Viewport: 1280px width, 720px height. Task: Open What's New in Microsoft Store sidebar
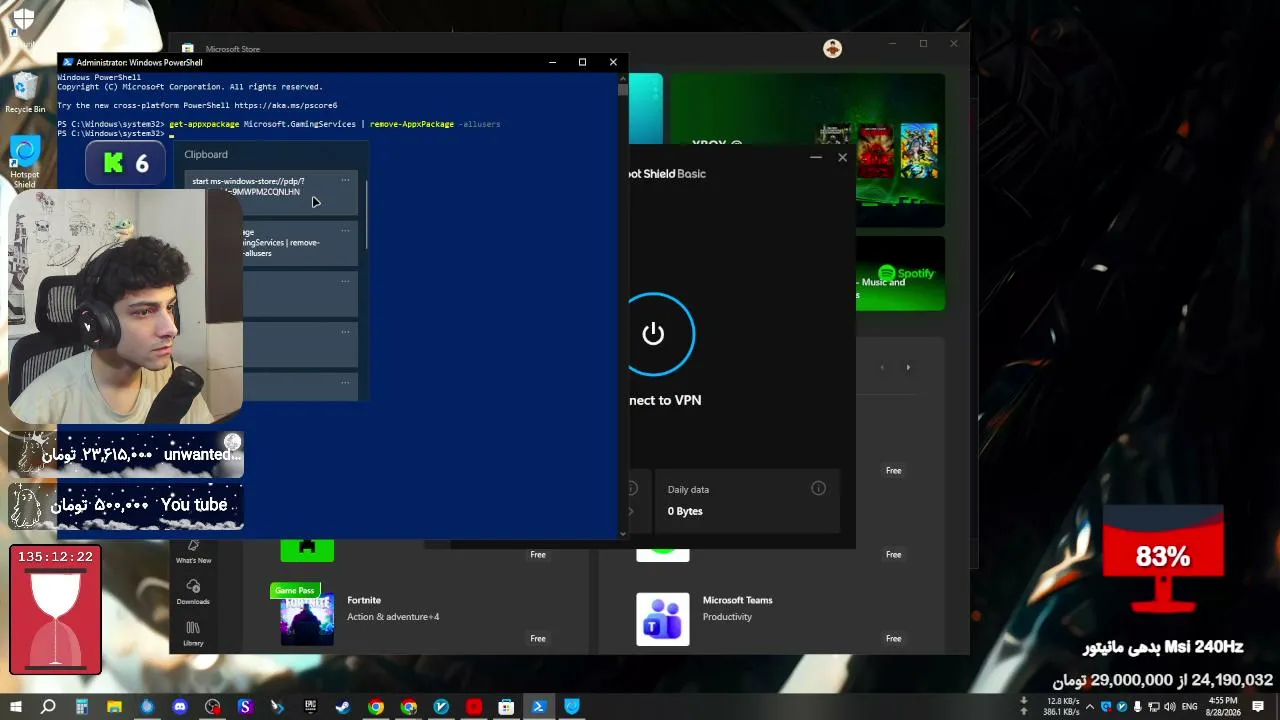click(x=193, y=551)
